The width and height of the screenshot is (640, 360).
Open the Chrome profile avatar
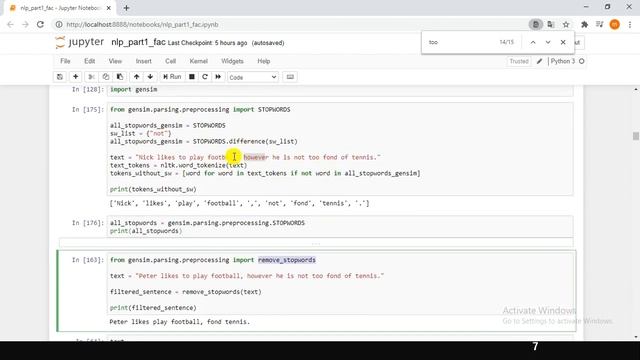pos(615,24)
